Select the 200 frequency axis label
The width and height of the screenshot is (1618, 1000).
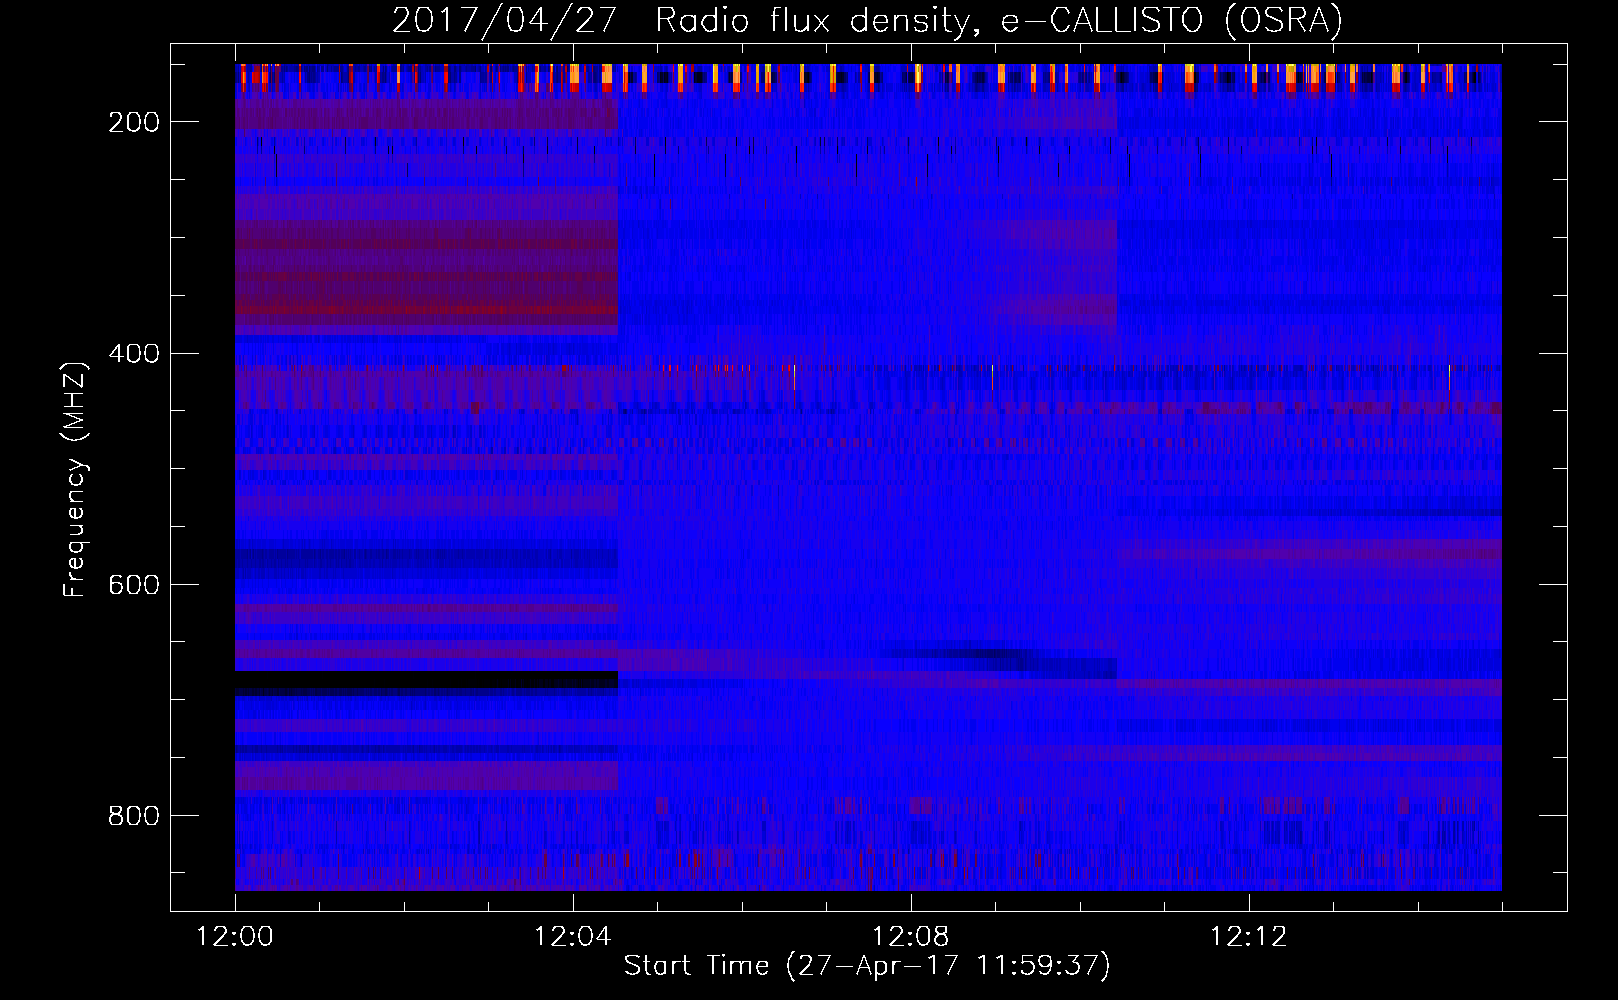pyautogui.click(x=134, y=122)
